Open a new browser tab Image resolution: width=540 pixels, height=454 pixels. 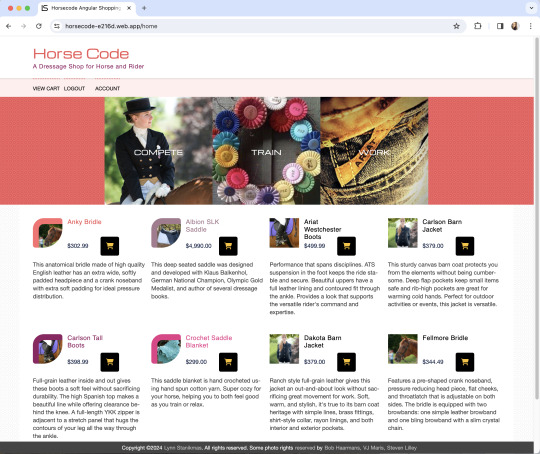(144, 8)
